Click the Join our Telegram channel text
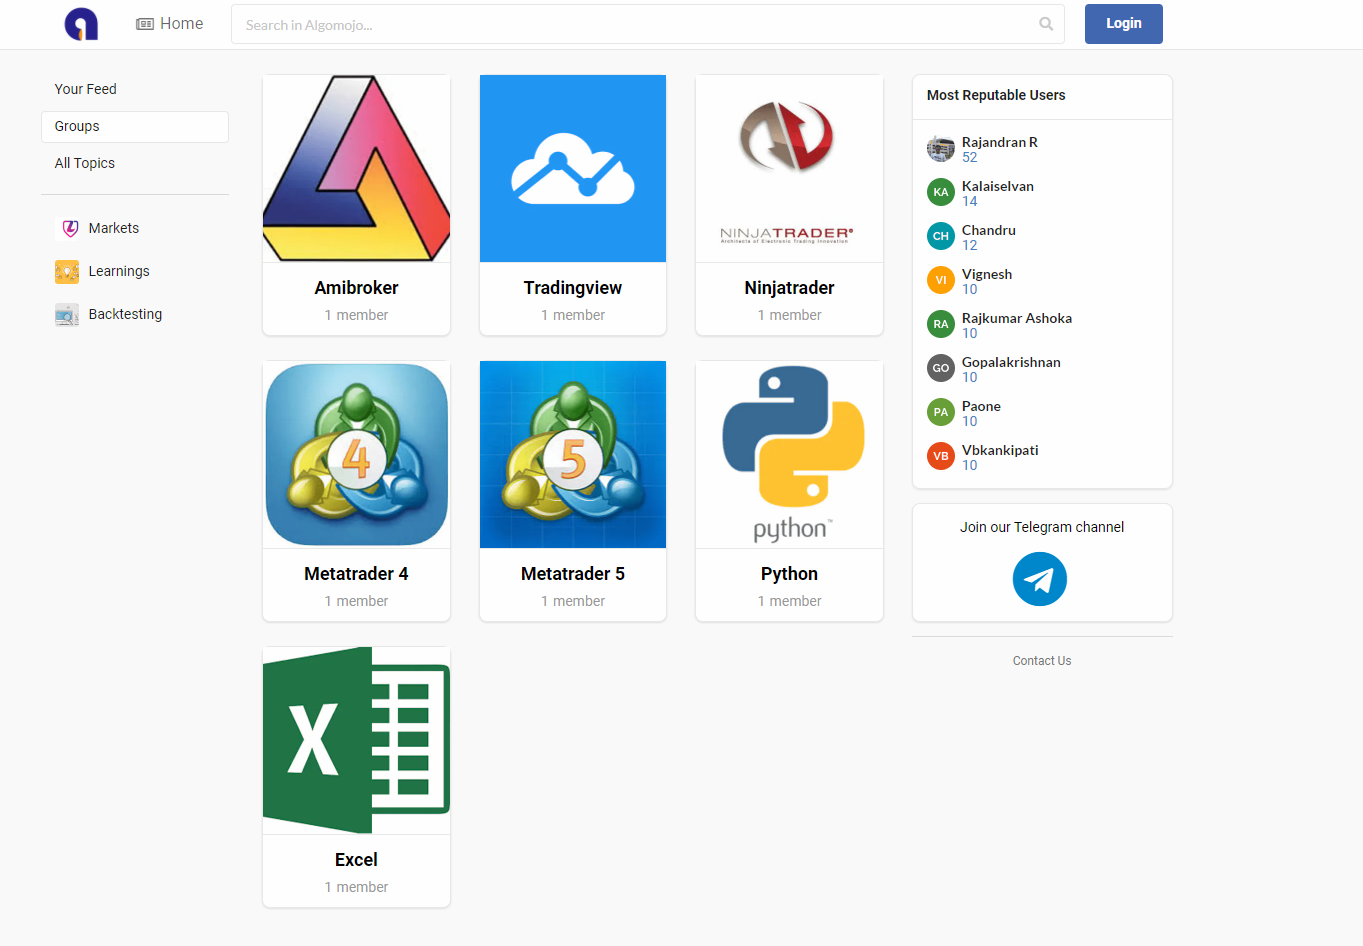The height and width of the screenshot is (946, 1363). 1042,527
